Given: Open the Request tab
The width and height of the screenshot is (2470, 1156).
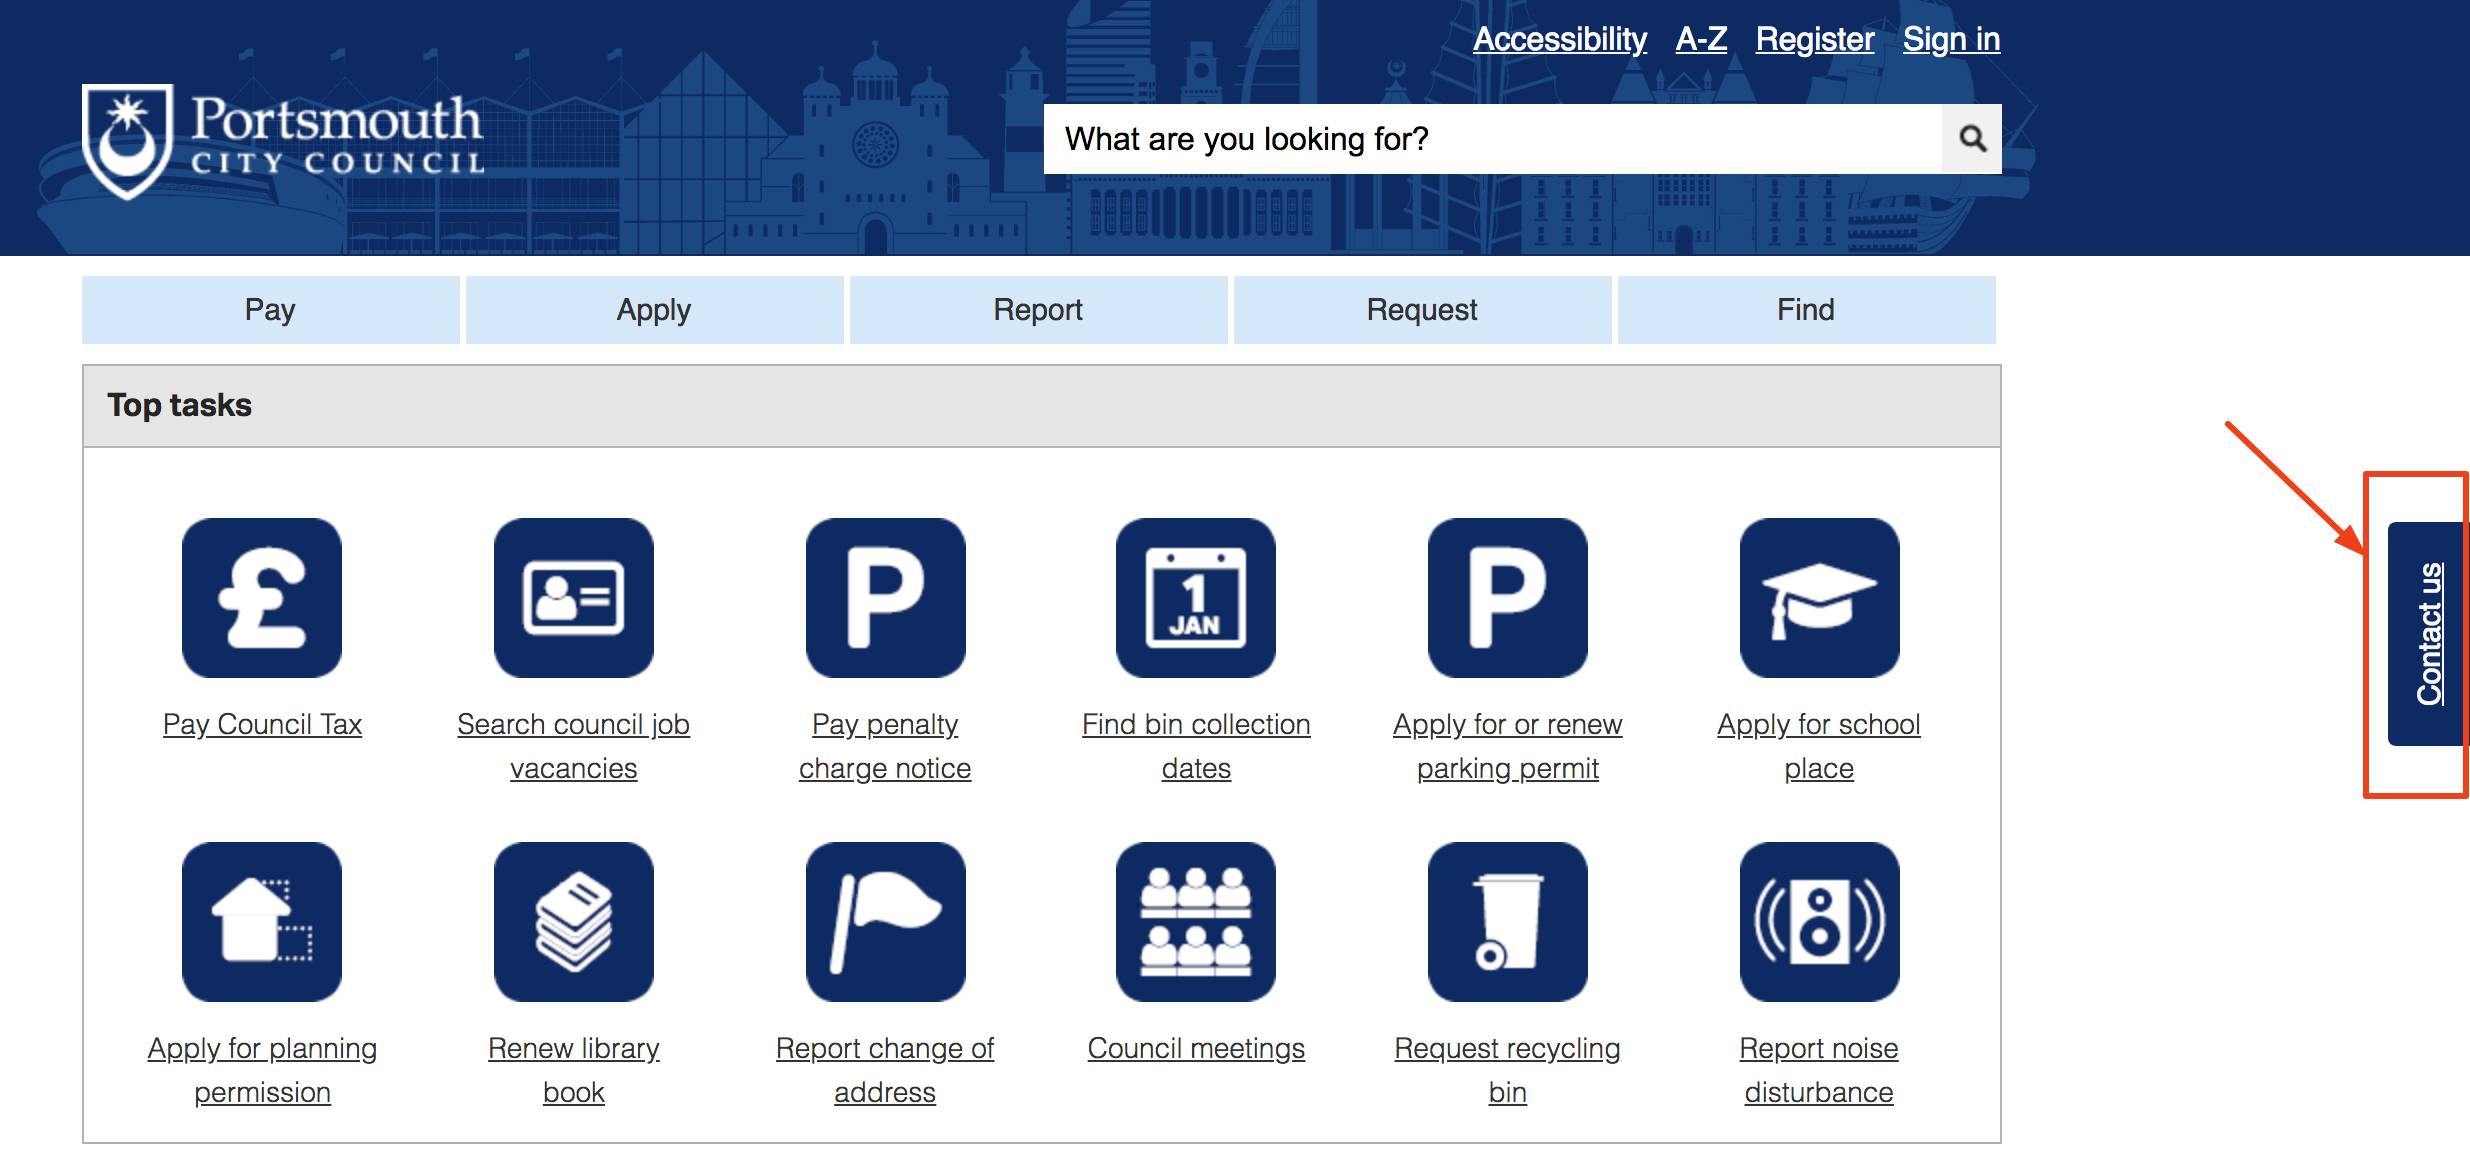Looking at the screenshot, I should point(1422,310).
